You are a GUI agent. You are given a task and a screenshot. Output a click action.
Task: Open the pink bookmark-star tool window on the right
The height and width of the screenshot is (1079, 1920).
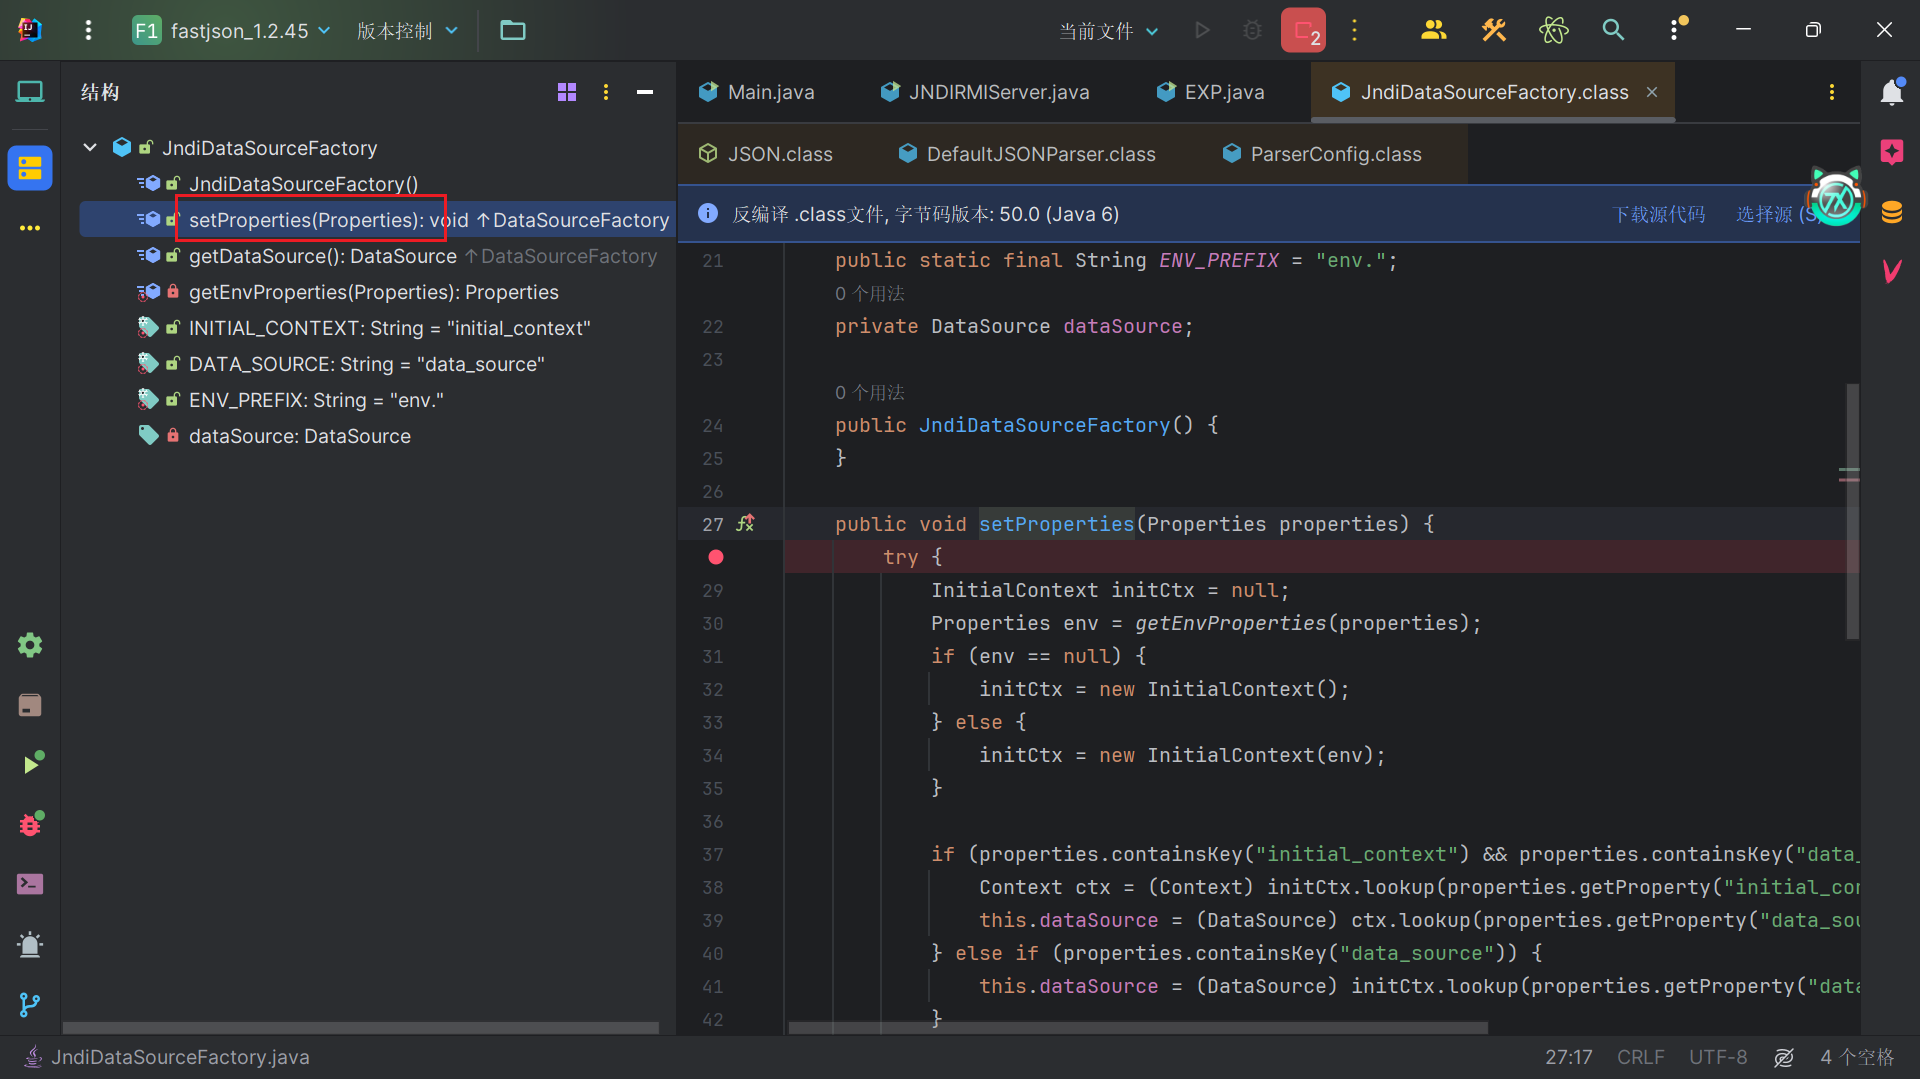(1892, 152)
